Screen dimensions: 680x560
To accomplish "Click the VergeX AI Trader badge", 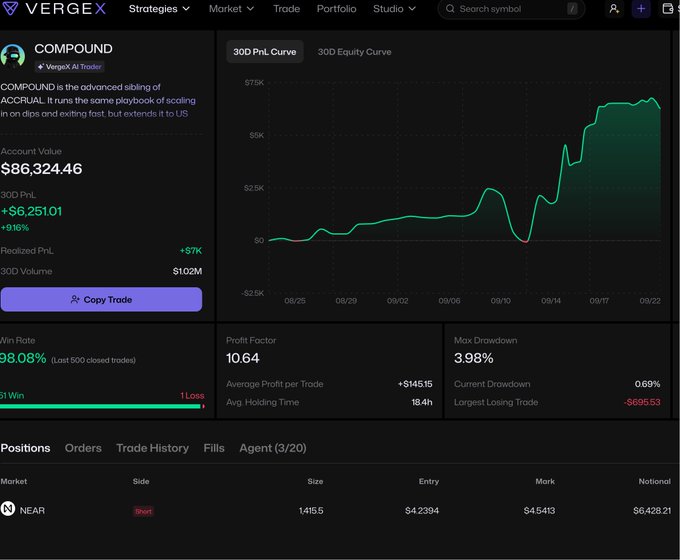I will point(69,67).
